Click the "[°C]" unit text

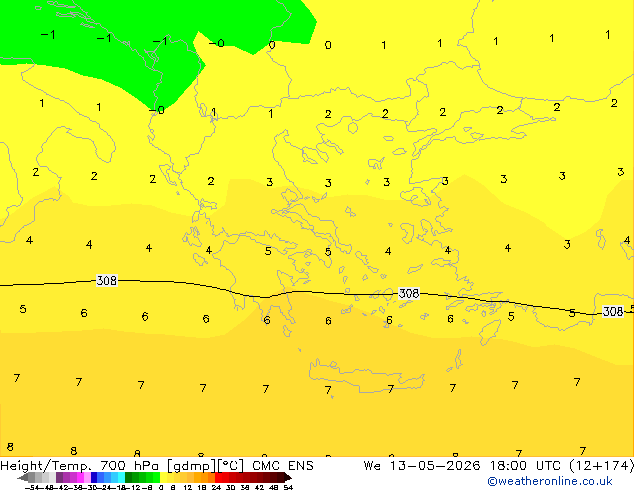tap(231, 466)
